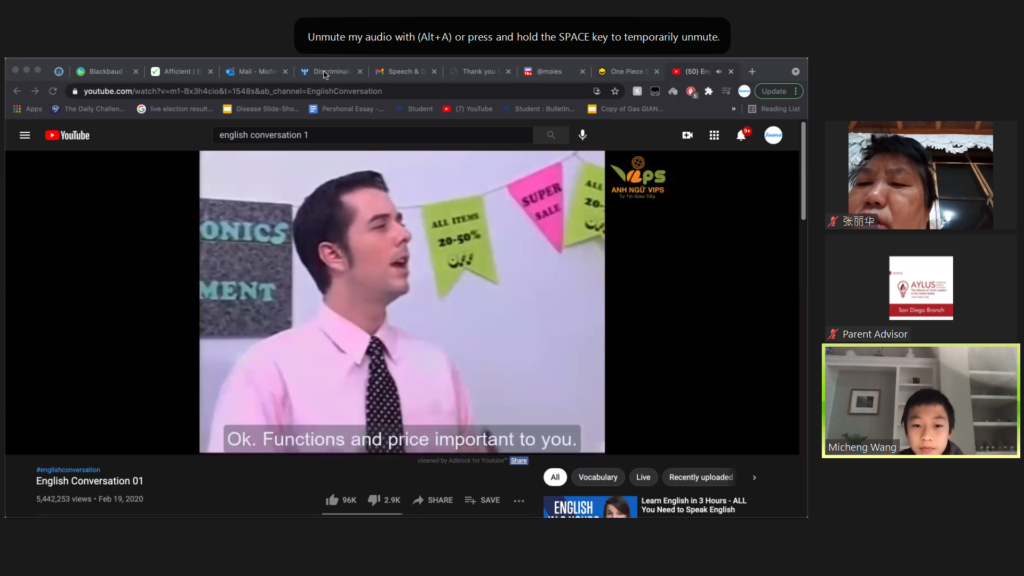Viewport: 1024px width, 576px height.
Task: Start voice search with the microphone icon
Action: (583, 135)
